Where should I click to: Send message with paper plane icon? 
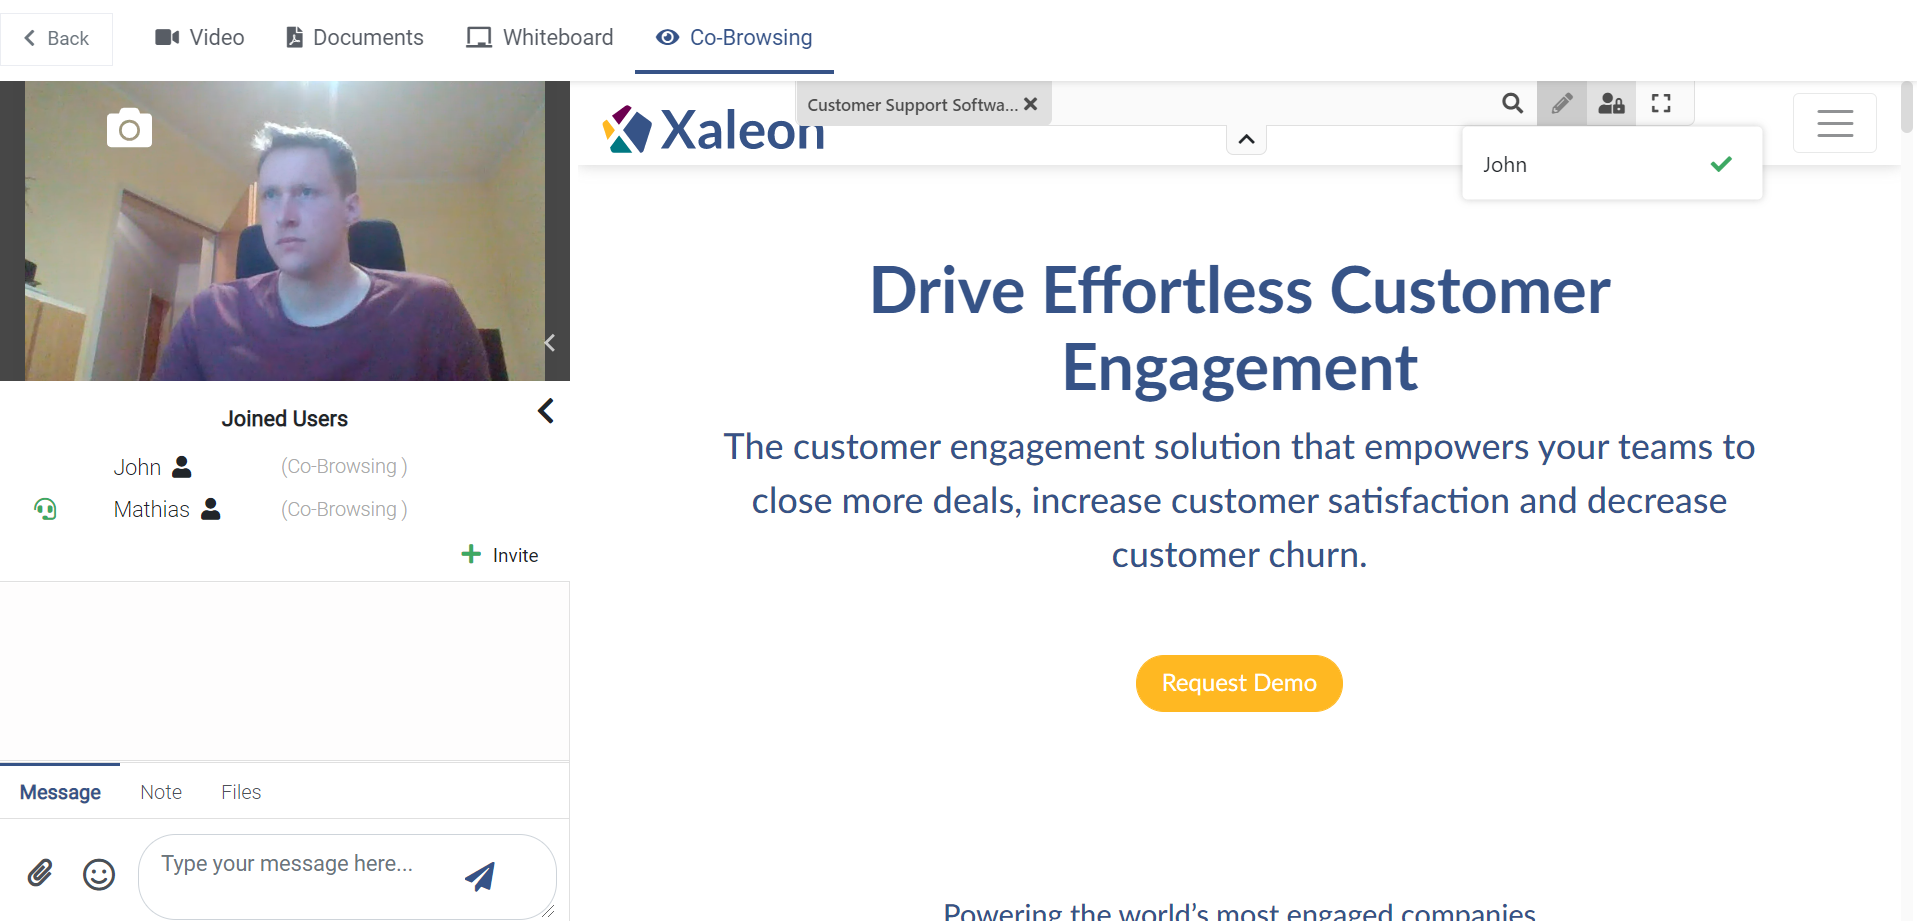point(480,876)
